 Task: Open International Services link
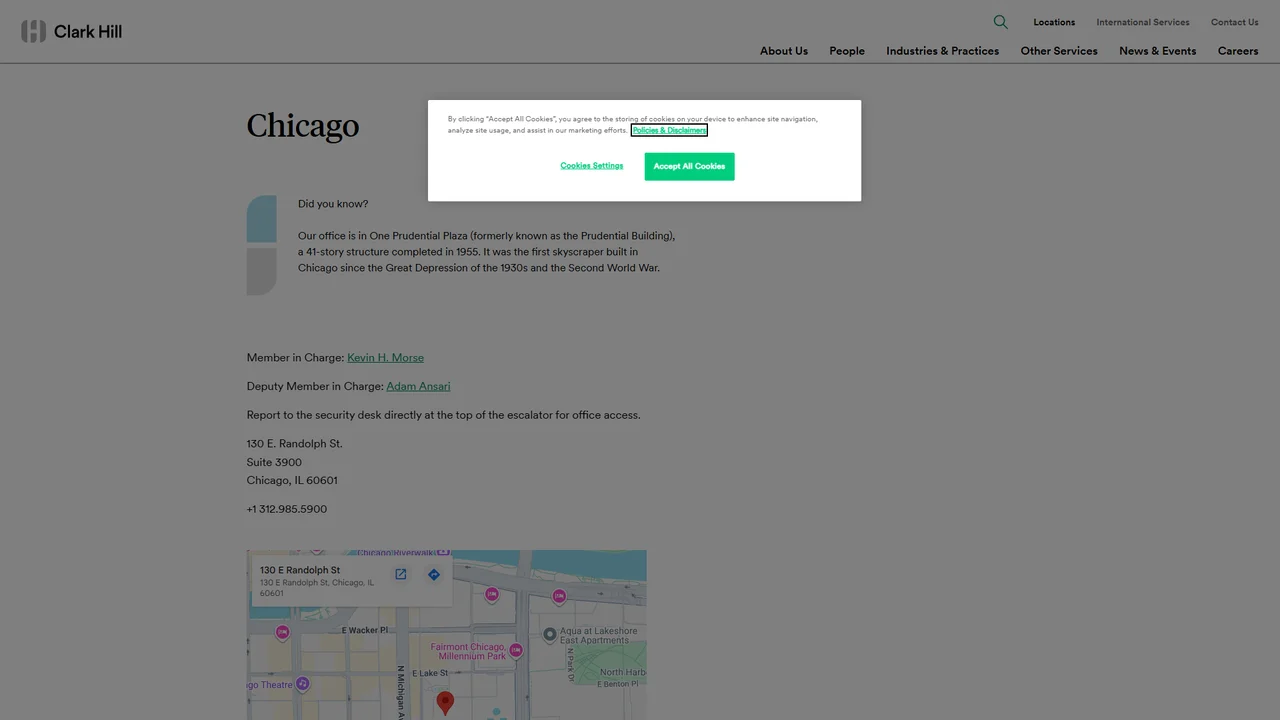pyautogui.click(x=1143, y=22)
